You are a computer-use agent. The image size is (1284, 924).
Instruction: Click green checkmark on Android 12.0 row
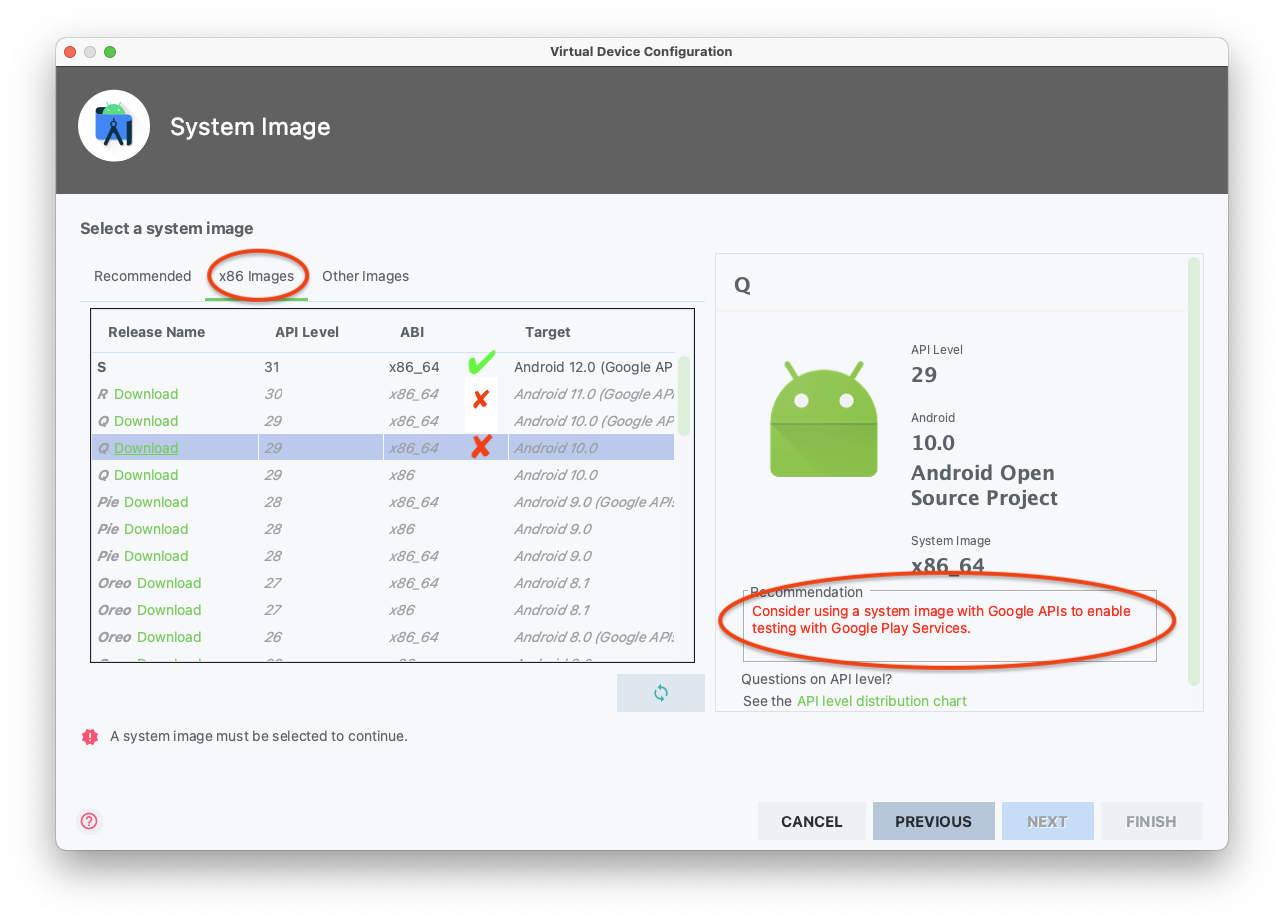[482, 364]
